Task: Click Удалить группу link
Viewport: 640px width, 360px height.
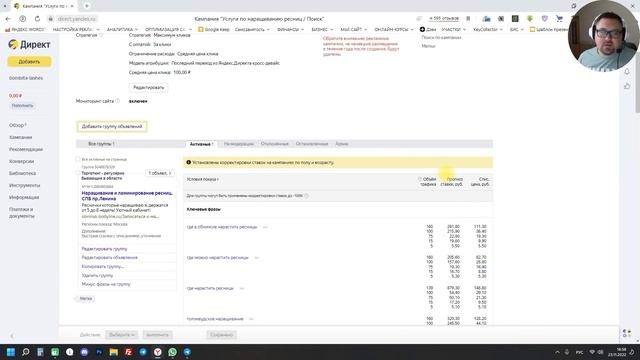Action: (x=97, y=276)
